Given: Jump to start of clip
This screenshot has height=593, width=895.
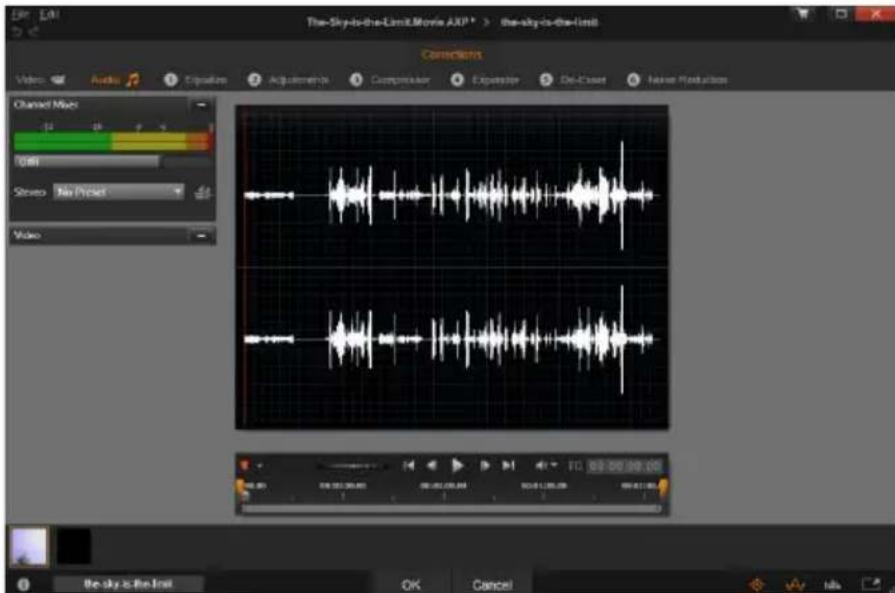Looking at the screenshot, I should 408,466.
